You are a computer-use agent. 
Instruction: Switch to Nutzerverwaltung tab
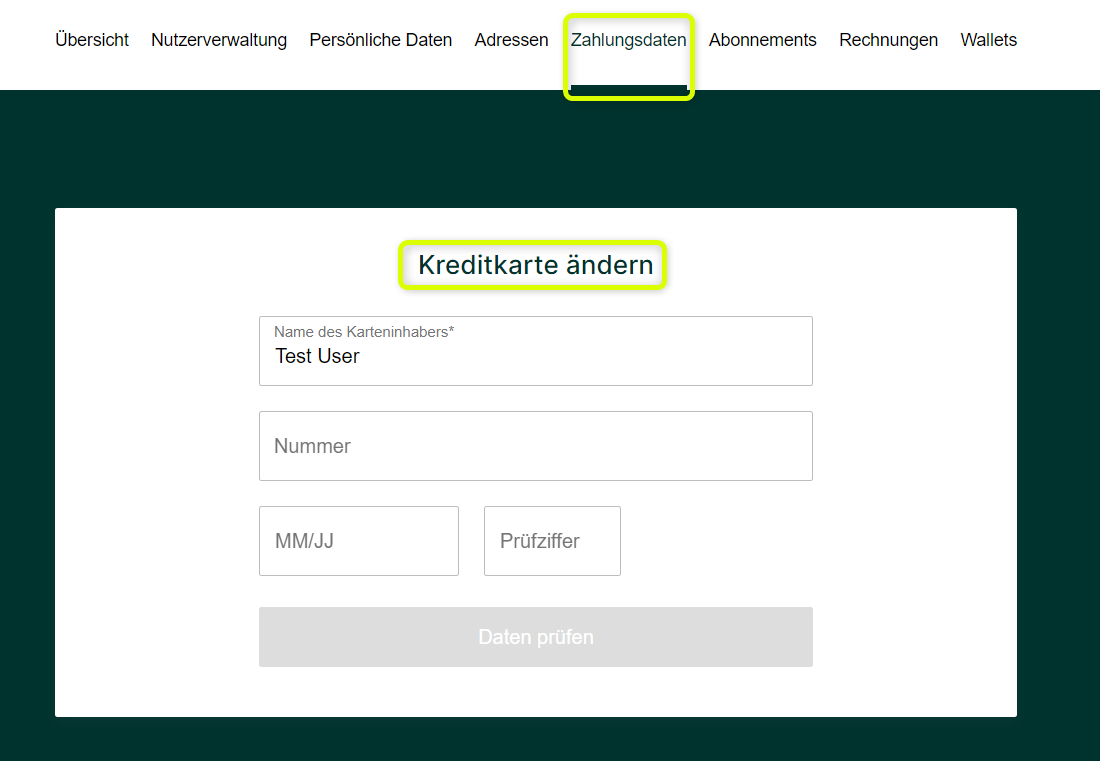pyautogui.click(x=219, y=40)
